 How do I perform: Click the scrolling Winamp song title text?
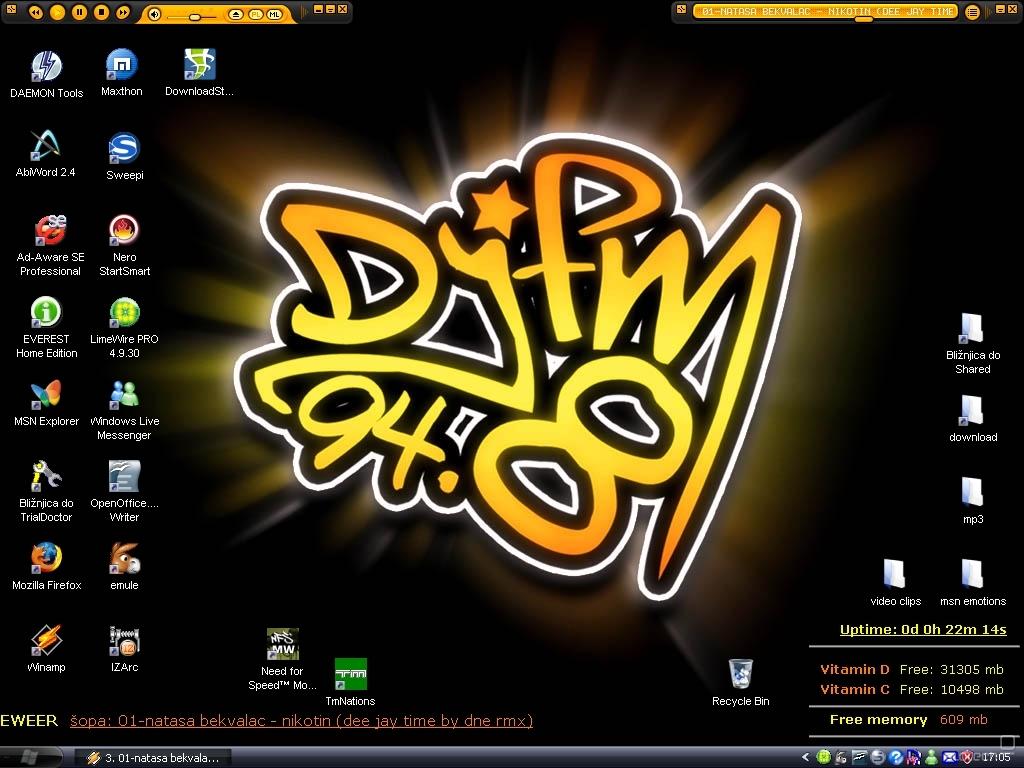tap(827, 11)
